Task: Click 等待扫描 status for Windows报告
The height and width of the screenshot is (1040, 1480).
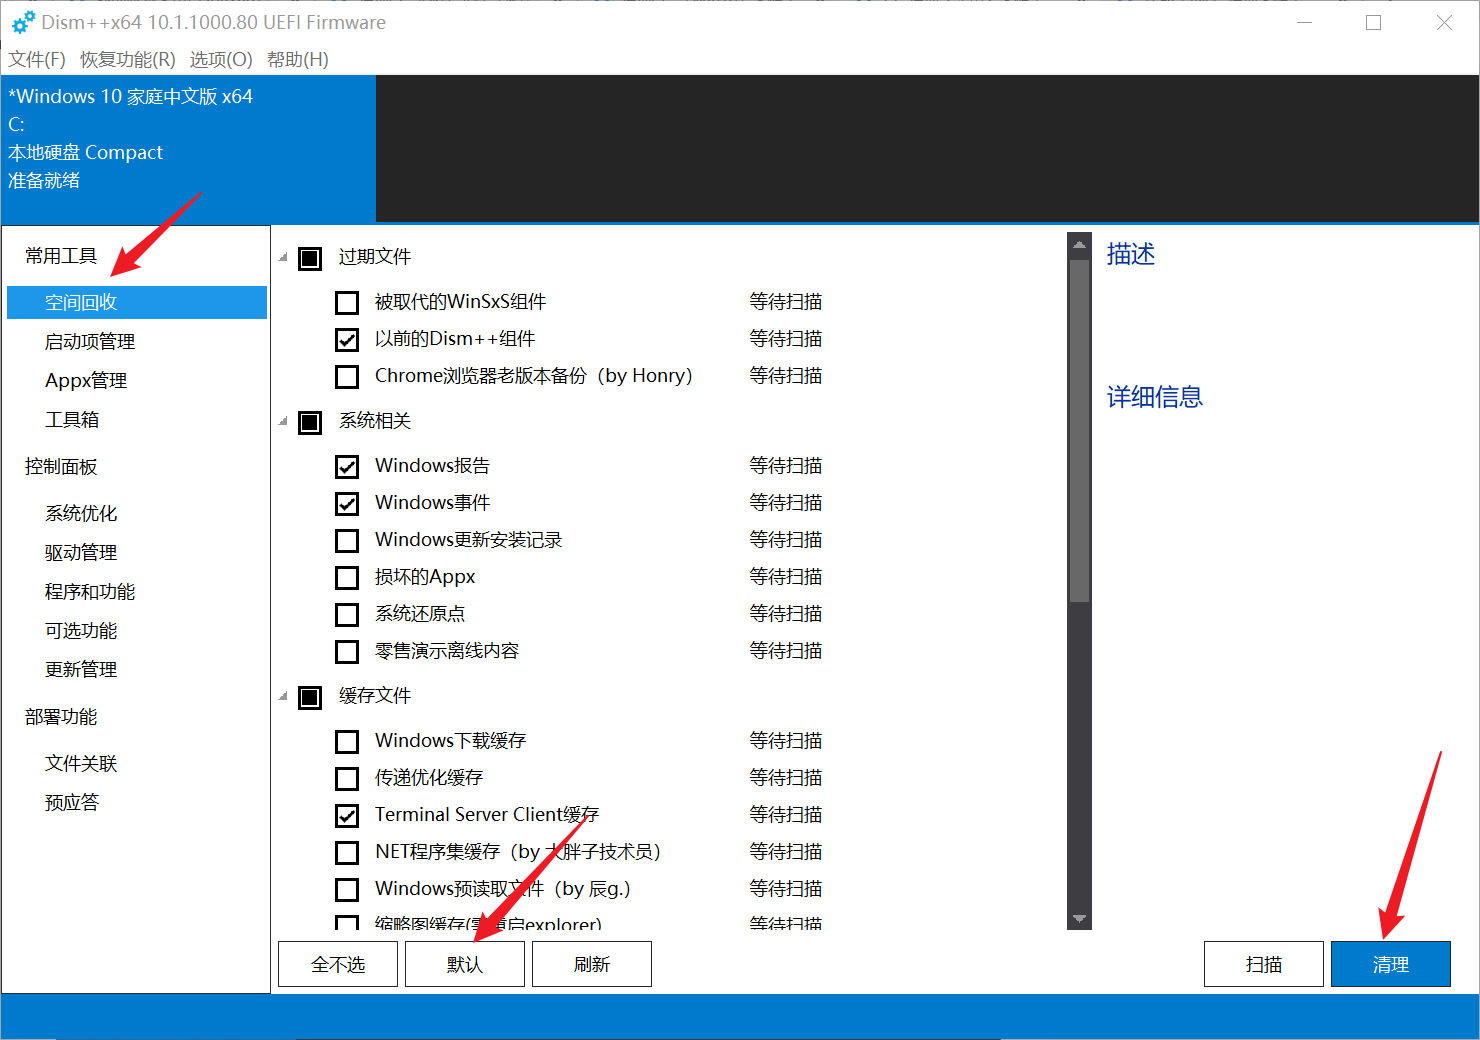Action: 786,466
